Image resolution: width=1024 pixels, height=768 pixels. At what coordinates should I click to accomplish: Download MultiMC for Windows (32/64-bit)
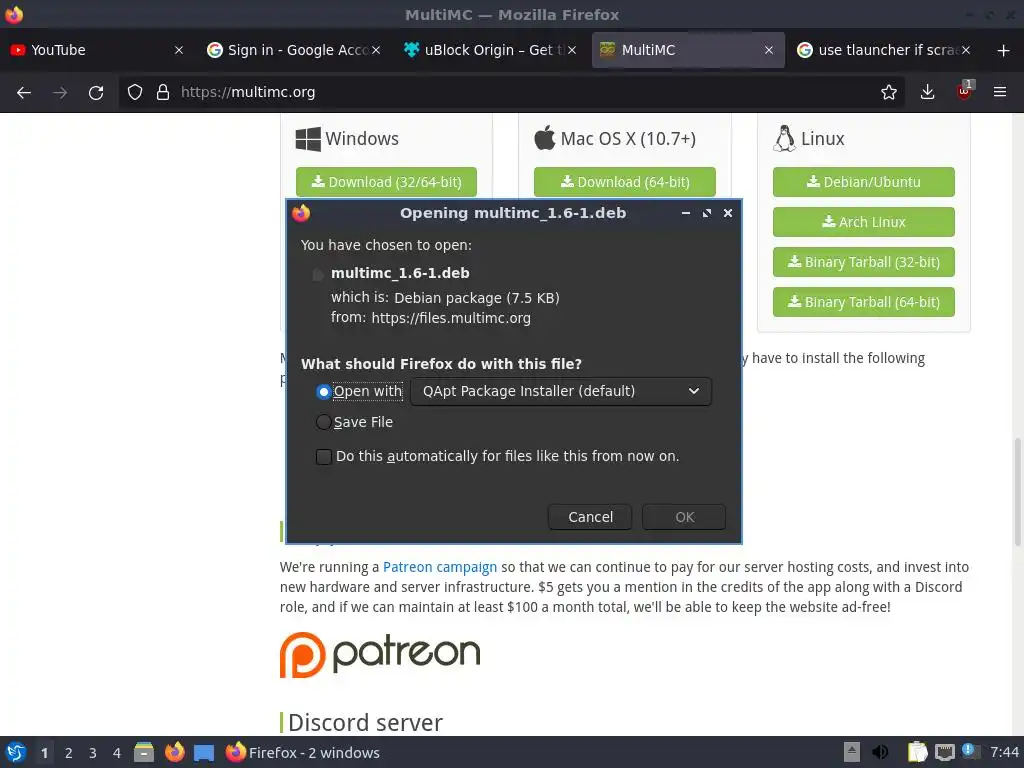pos(386,182)
